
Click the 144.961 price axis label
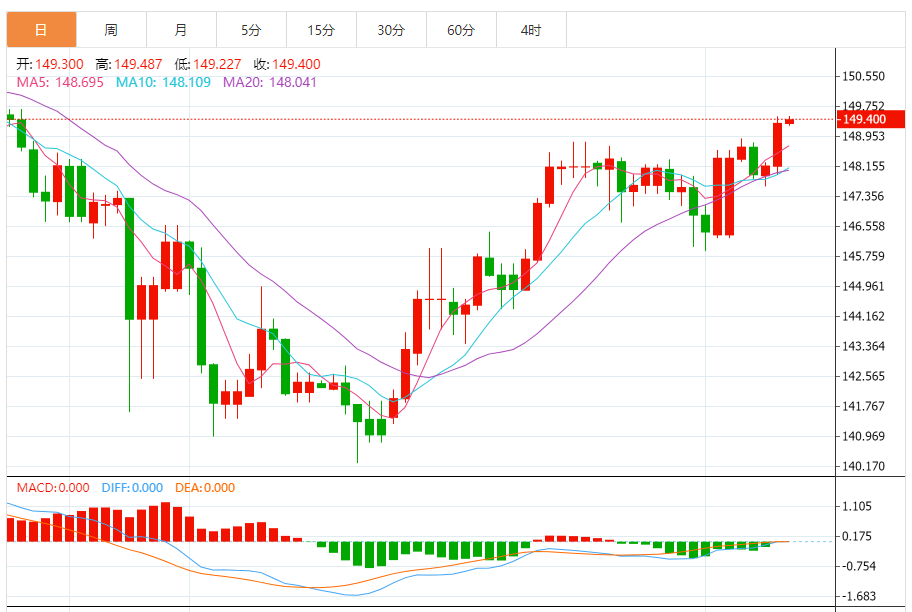[x=863, y=286]
